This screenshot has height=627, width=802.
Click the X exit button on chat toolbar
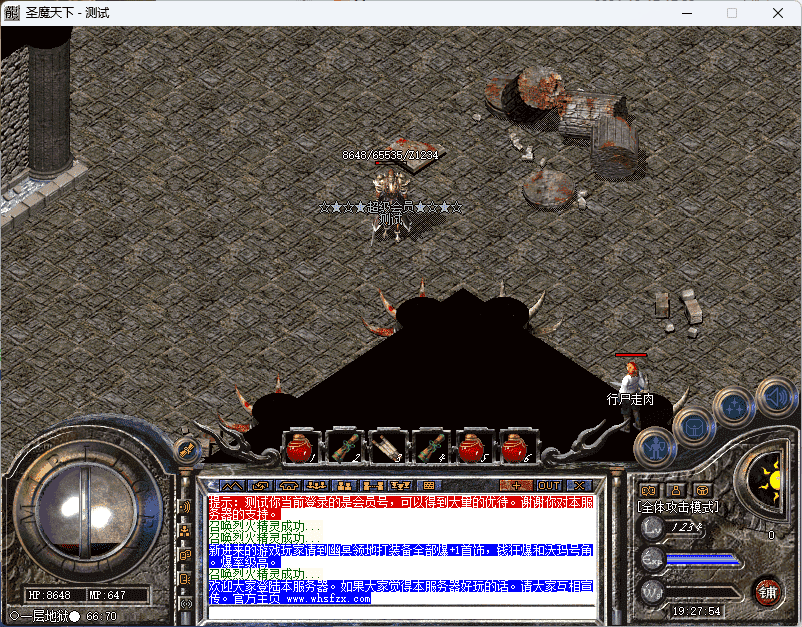(579, 485)
